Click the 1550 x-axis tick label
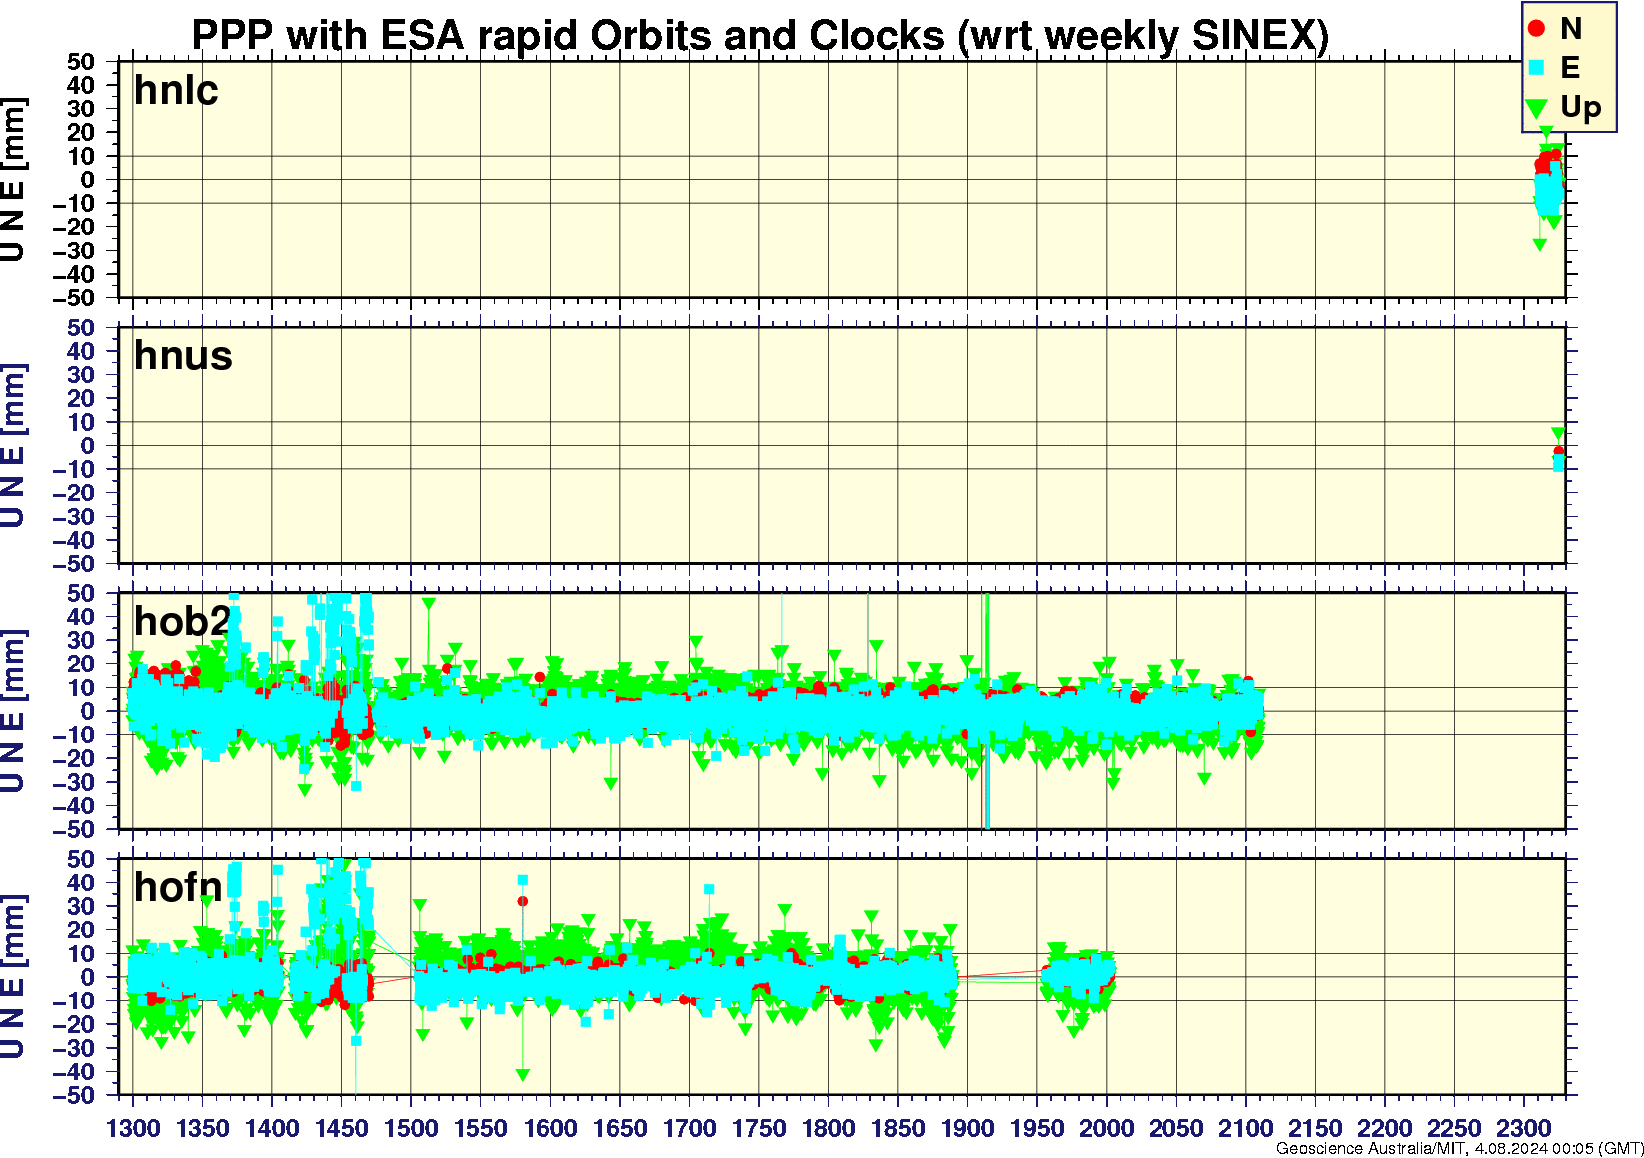This screenshot has height=1158, width=1644. click(481, 1128)
